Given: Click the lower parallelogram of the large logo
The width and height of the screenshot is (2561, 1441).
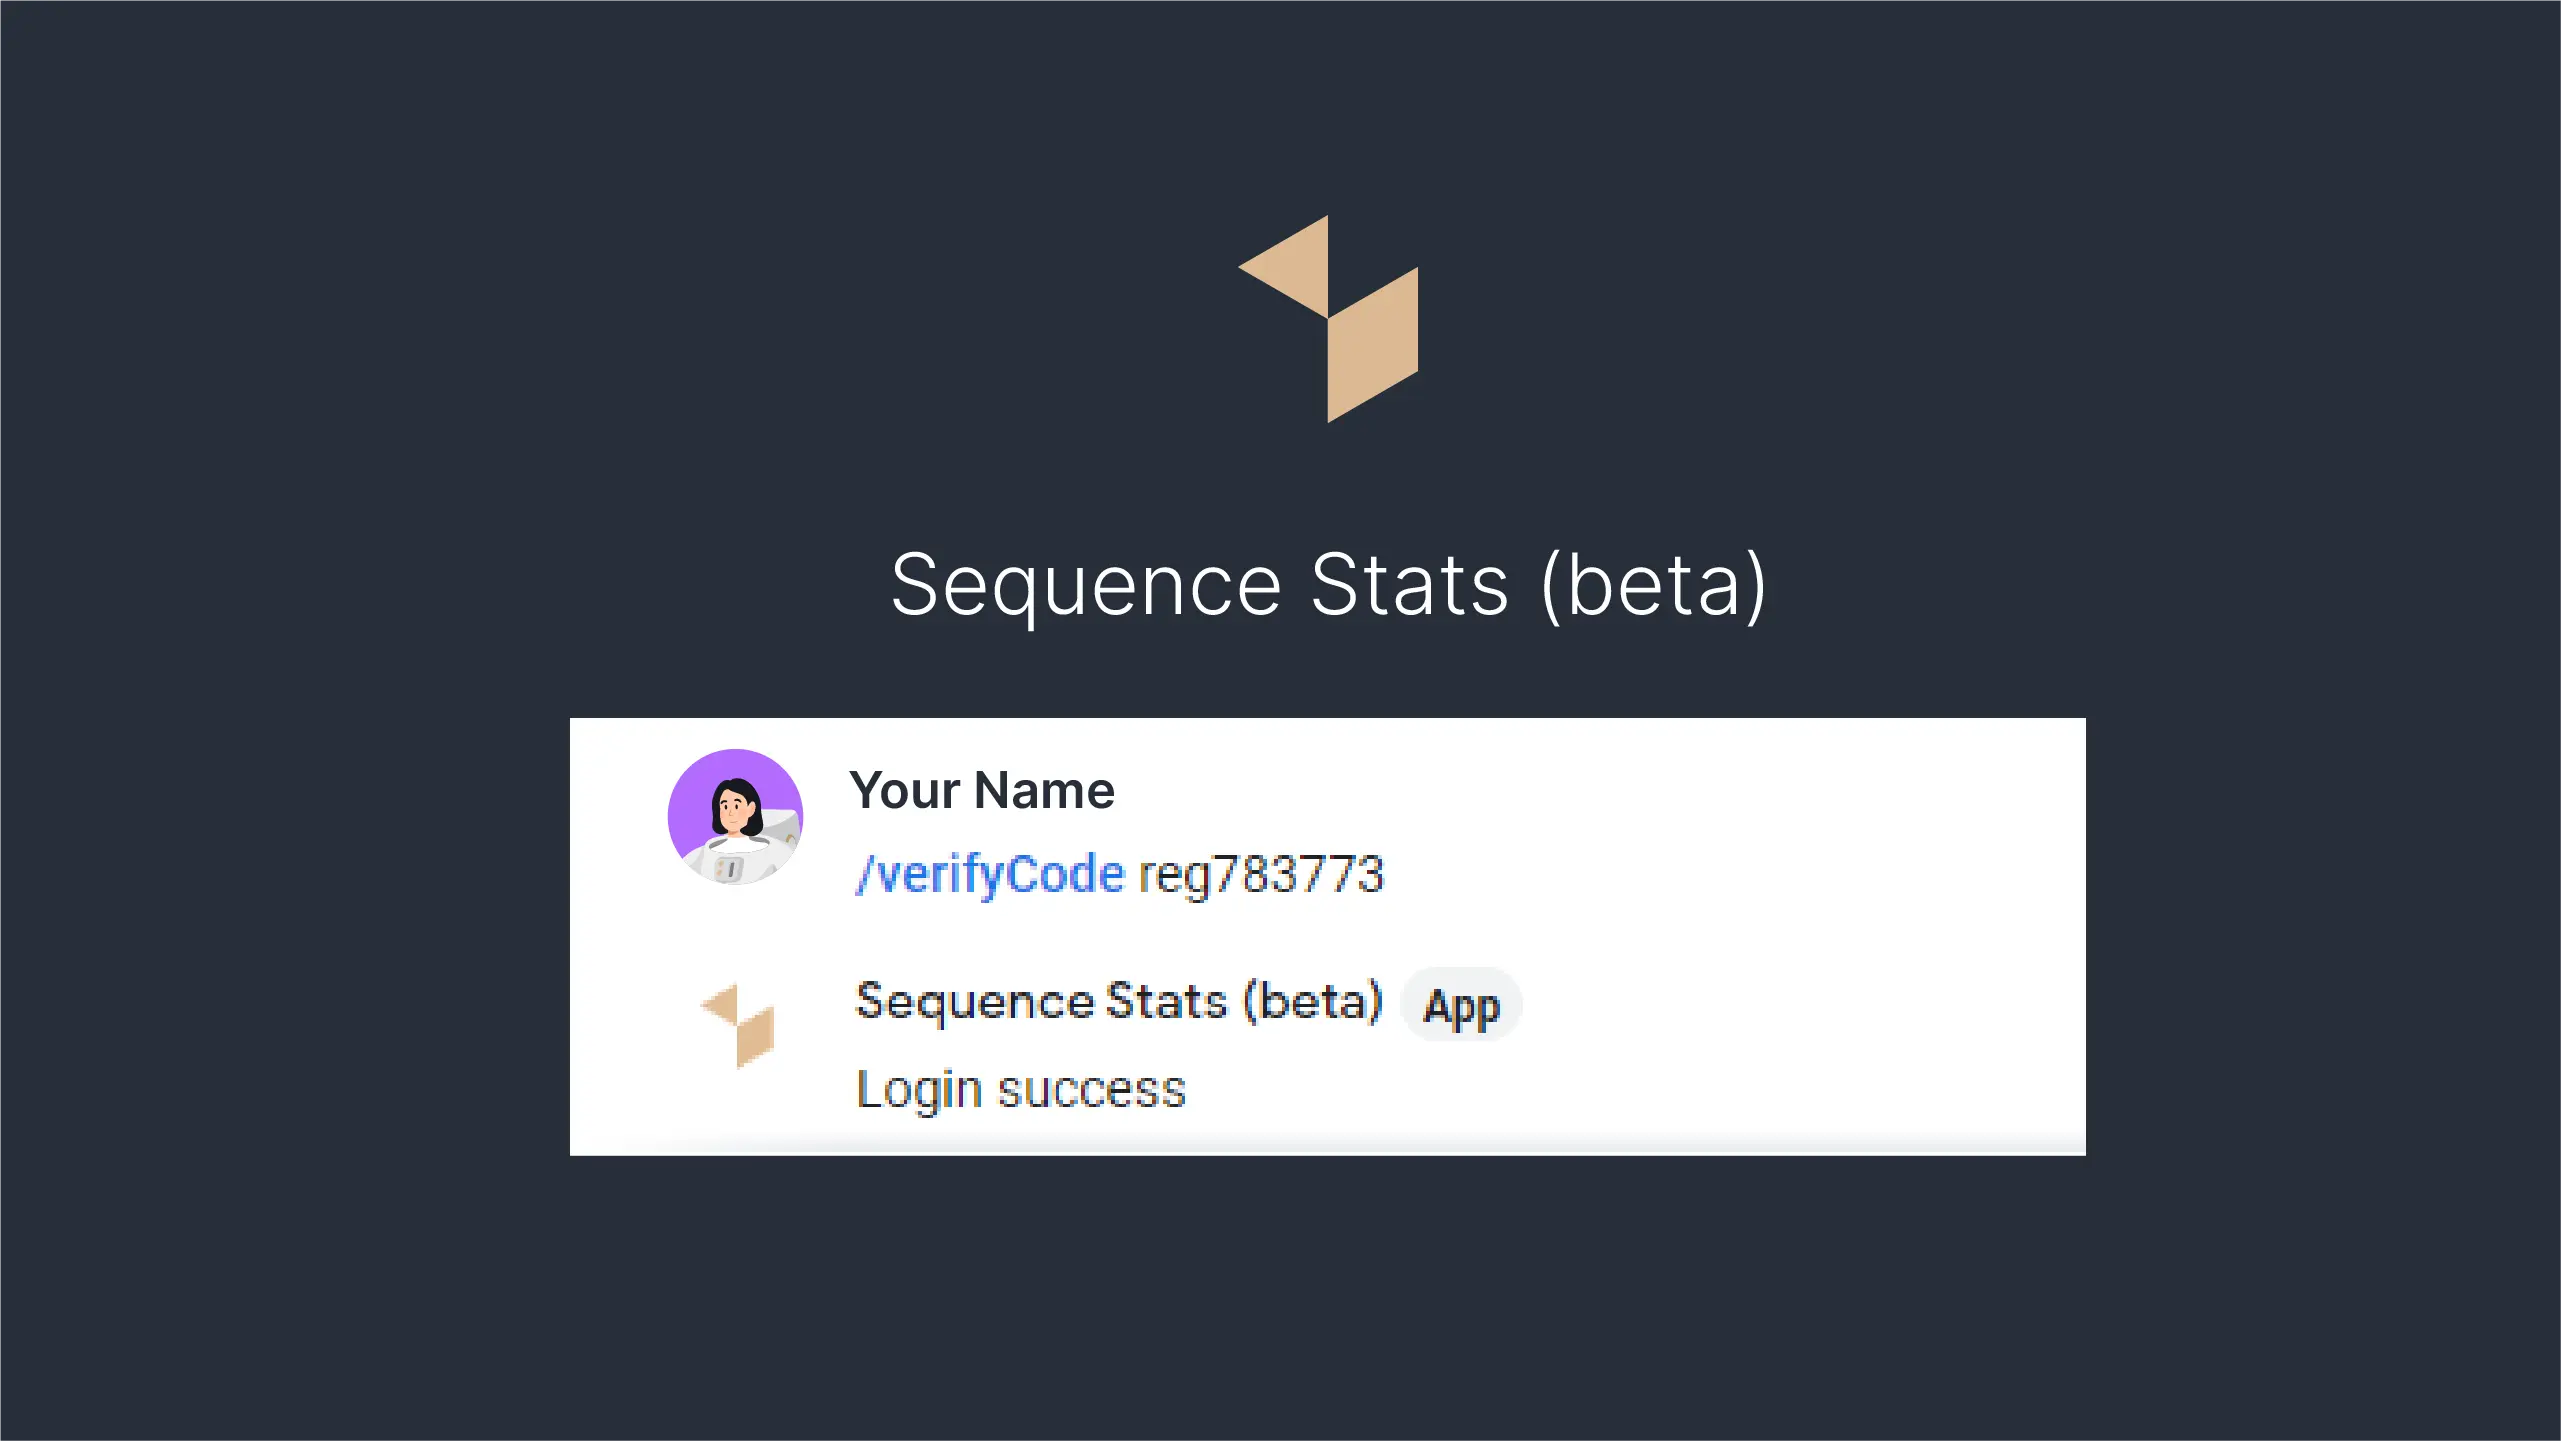Looking at the screenshot, I should pos(1373,345).
